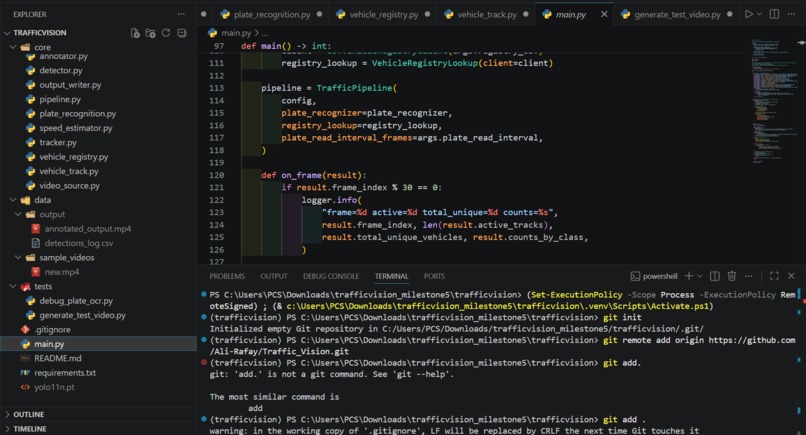
Task: Split the terminal panel
Action: click(x=715, y=276)
